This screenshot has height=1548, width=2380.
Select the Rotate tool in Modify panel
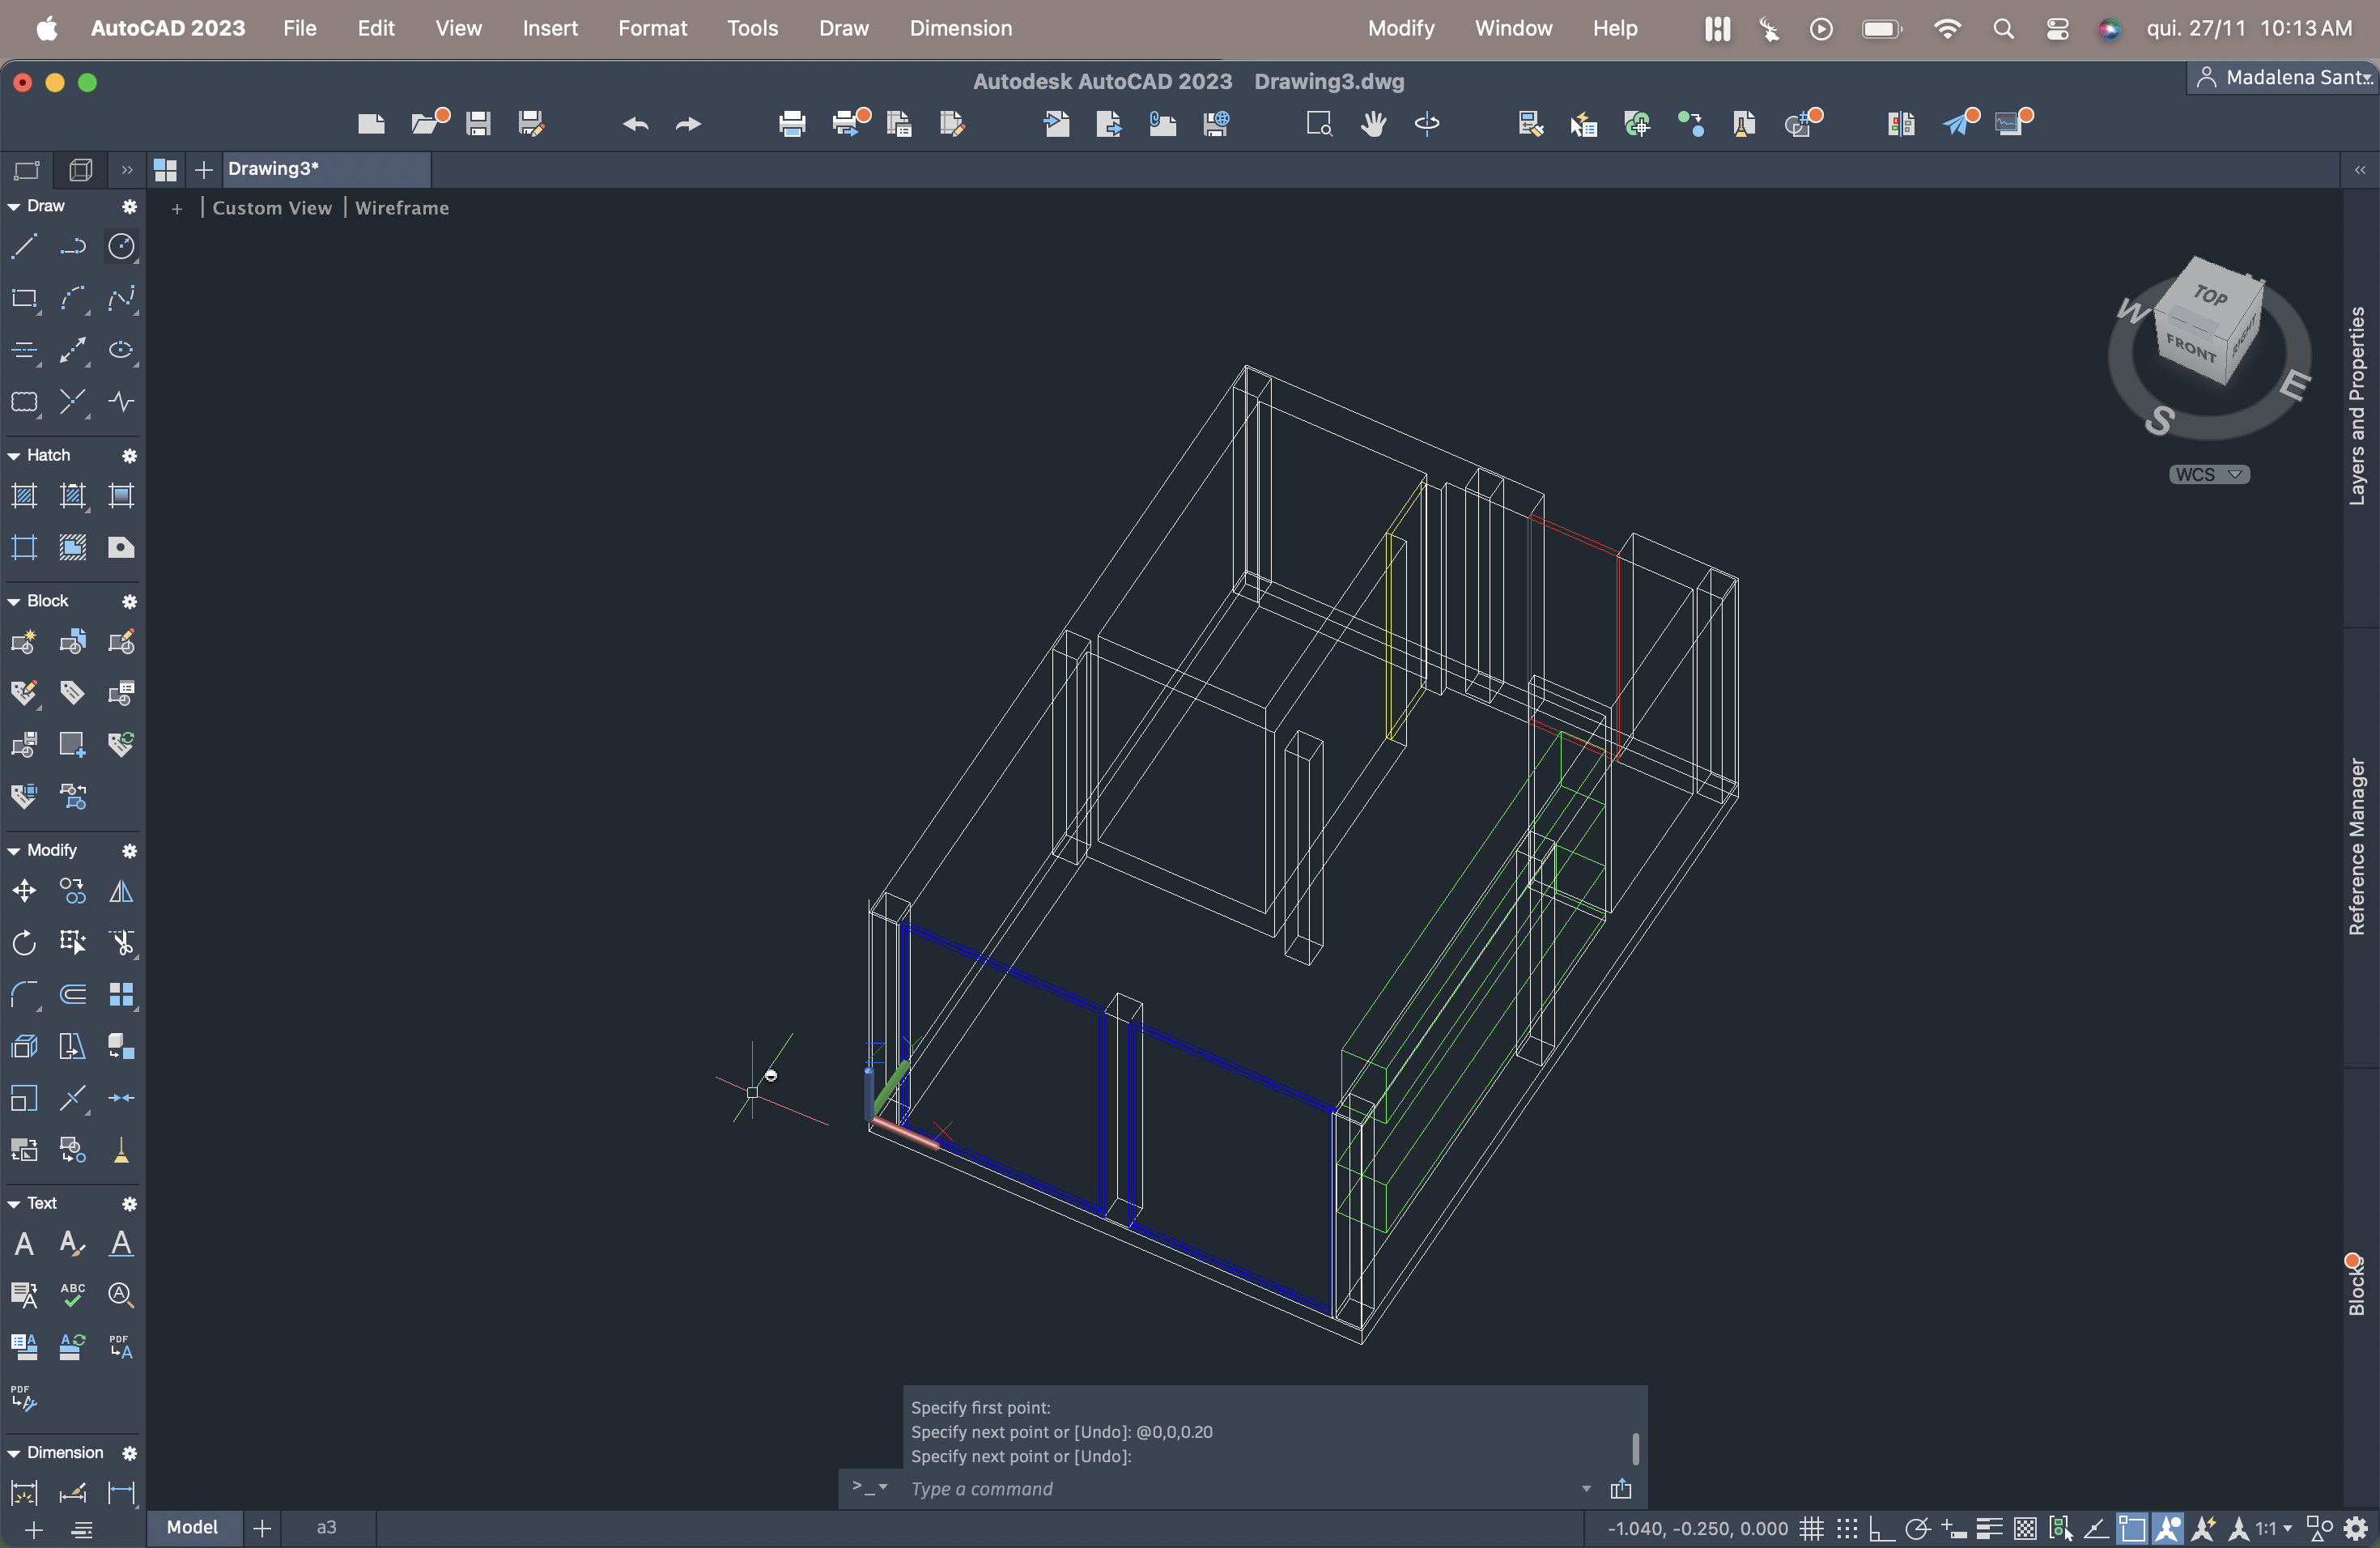coord(24,943)
